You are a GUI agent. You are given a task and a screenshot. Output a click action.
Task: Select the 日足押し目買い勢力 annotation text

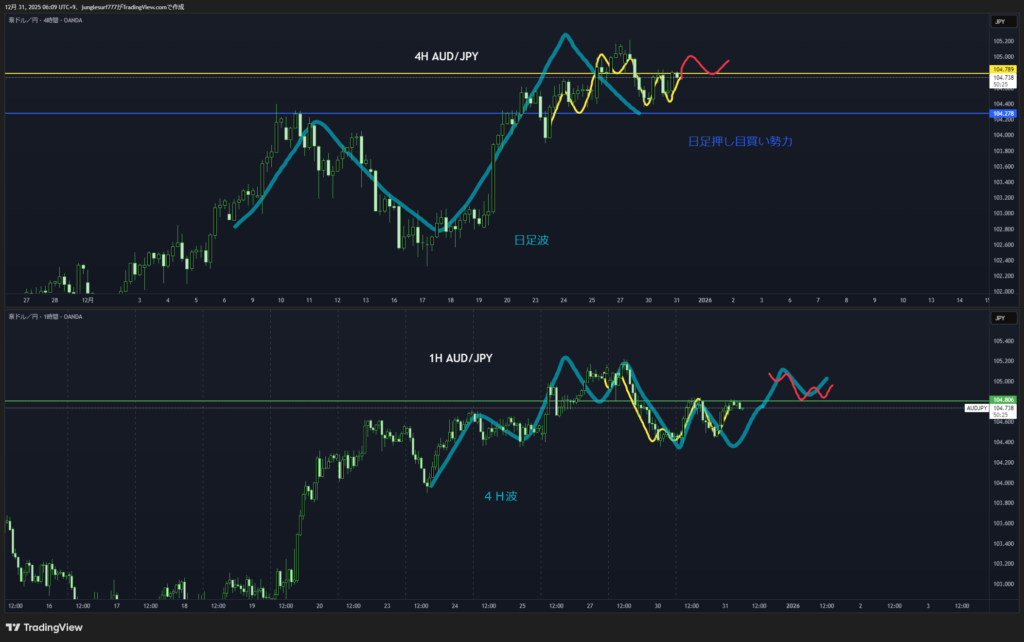pyautogui.click(x=740, y=142)
